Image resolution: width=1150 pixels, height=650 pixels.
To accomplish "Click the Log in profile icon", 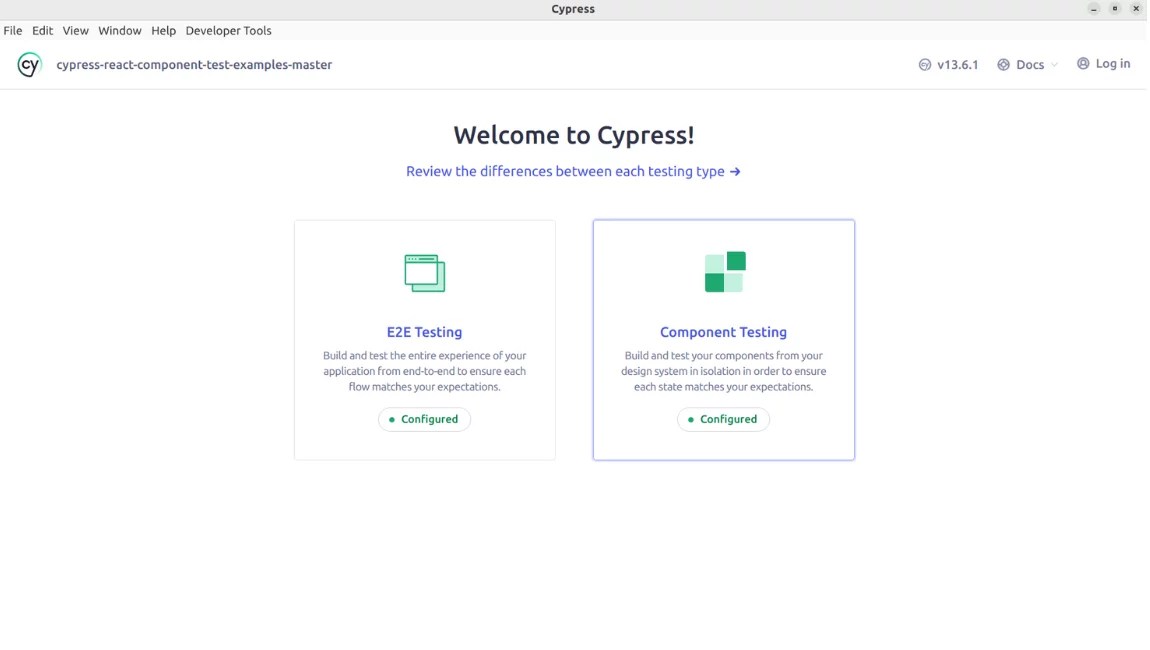I will [1082, 63].
